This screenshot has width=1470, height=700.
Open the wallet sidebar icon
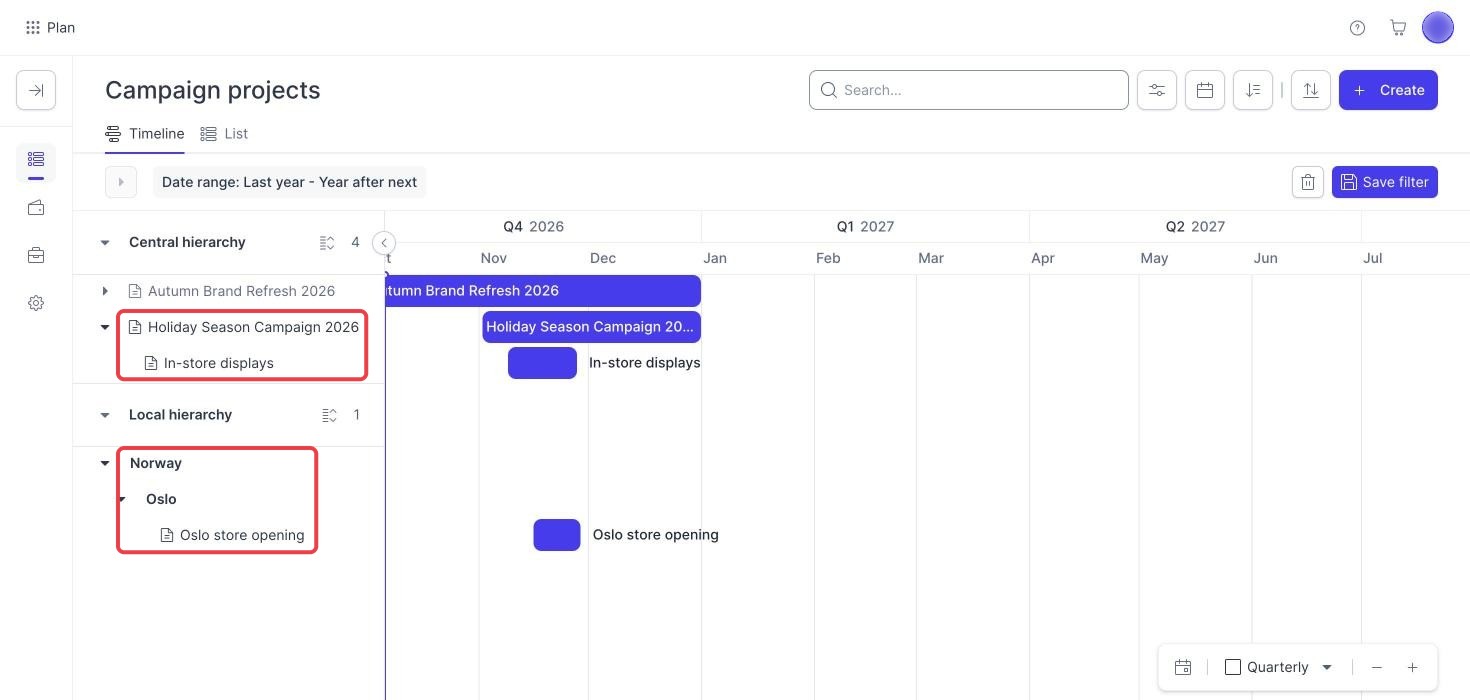pyautogui.click(x=36, y=208)
